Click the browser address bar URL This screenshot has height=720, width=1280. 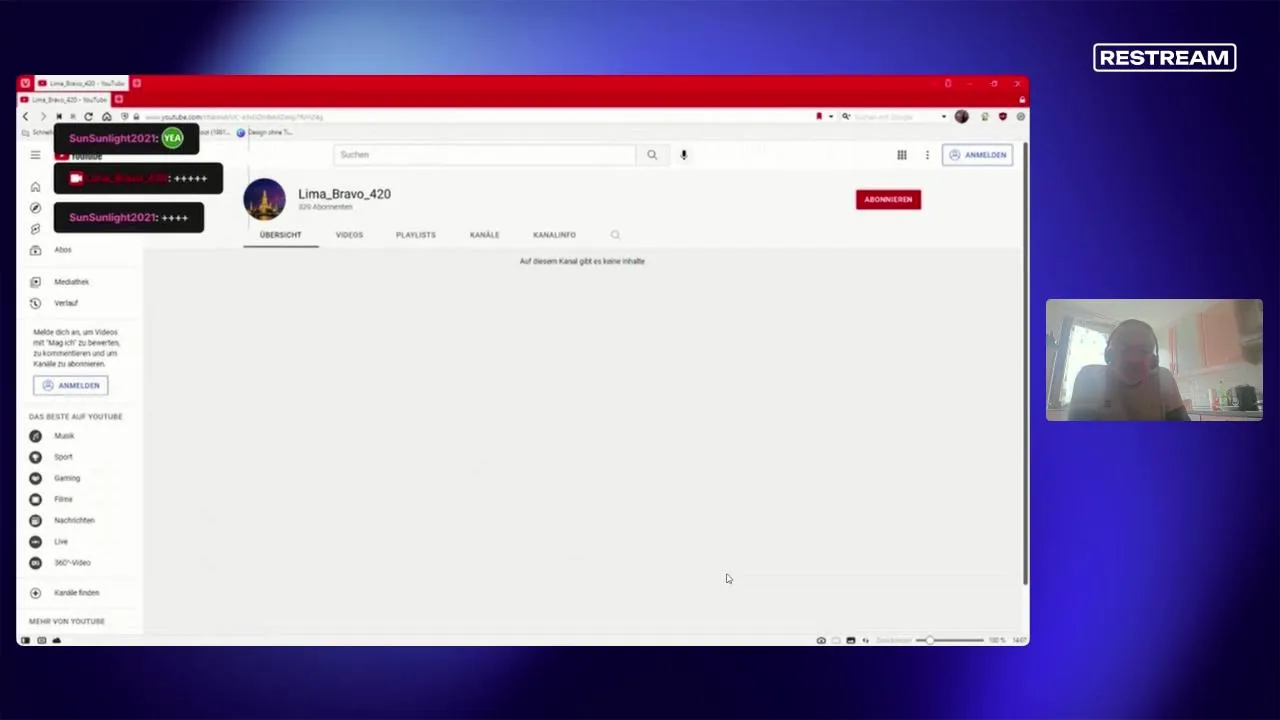234,117
